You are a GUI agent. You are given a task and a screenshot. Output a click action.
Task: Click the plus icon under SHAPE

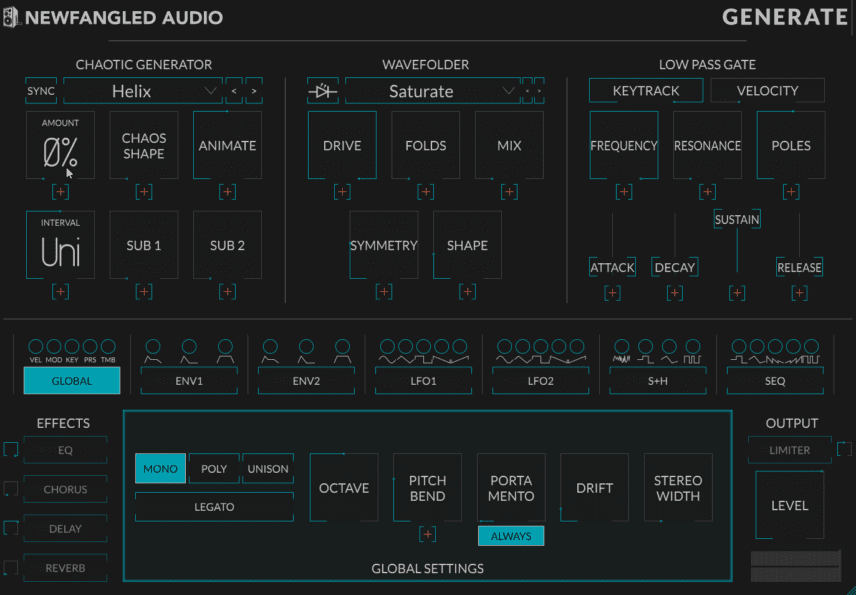point(467,292)
